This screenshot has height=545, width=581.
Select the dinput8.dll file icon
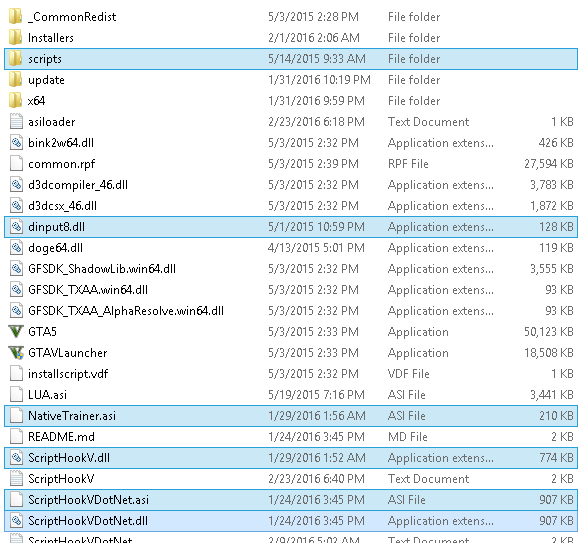16,226
